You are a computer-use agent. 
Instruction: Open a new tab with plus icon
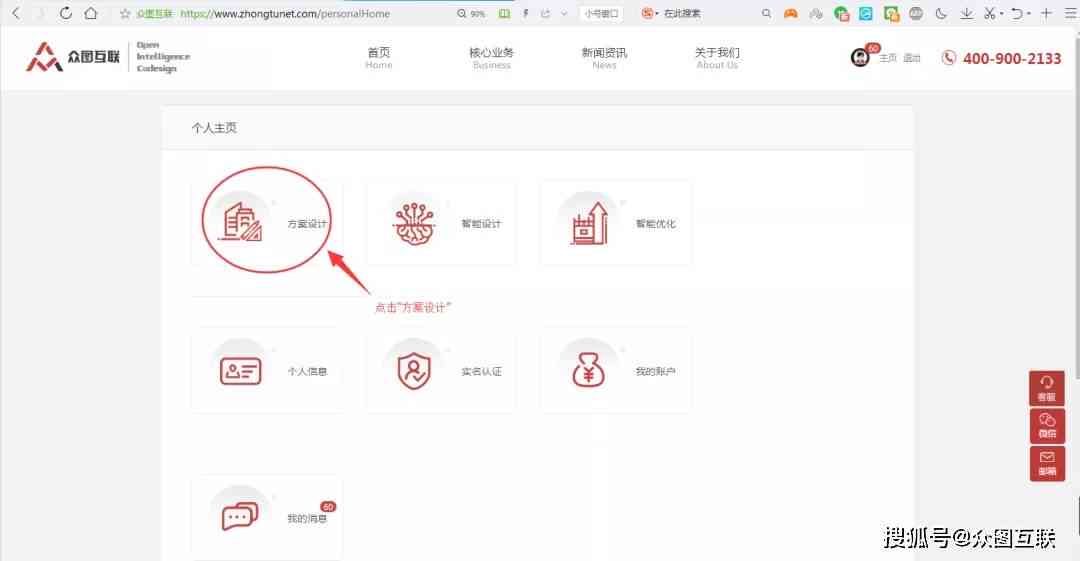tap(1046, 14)
